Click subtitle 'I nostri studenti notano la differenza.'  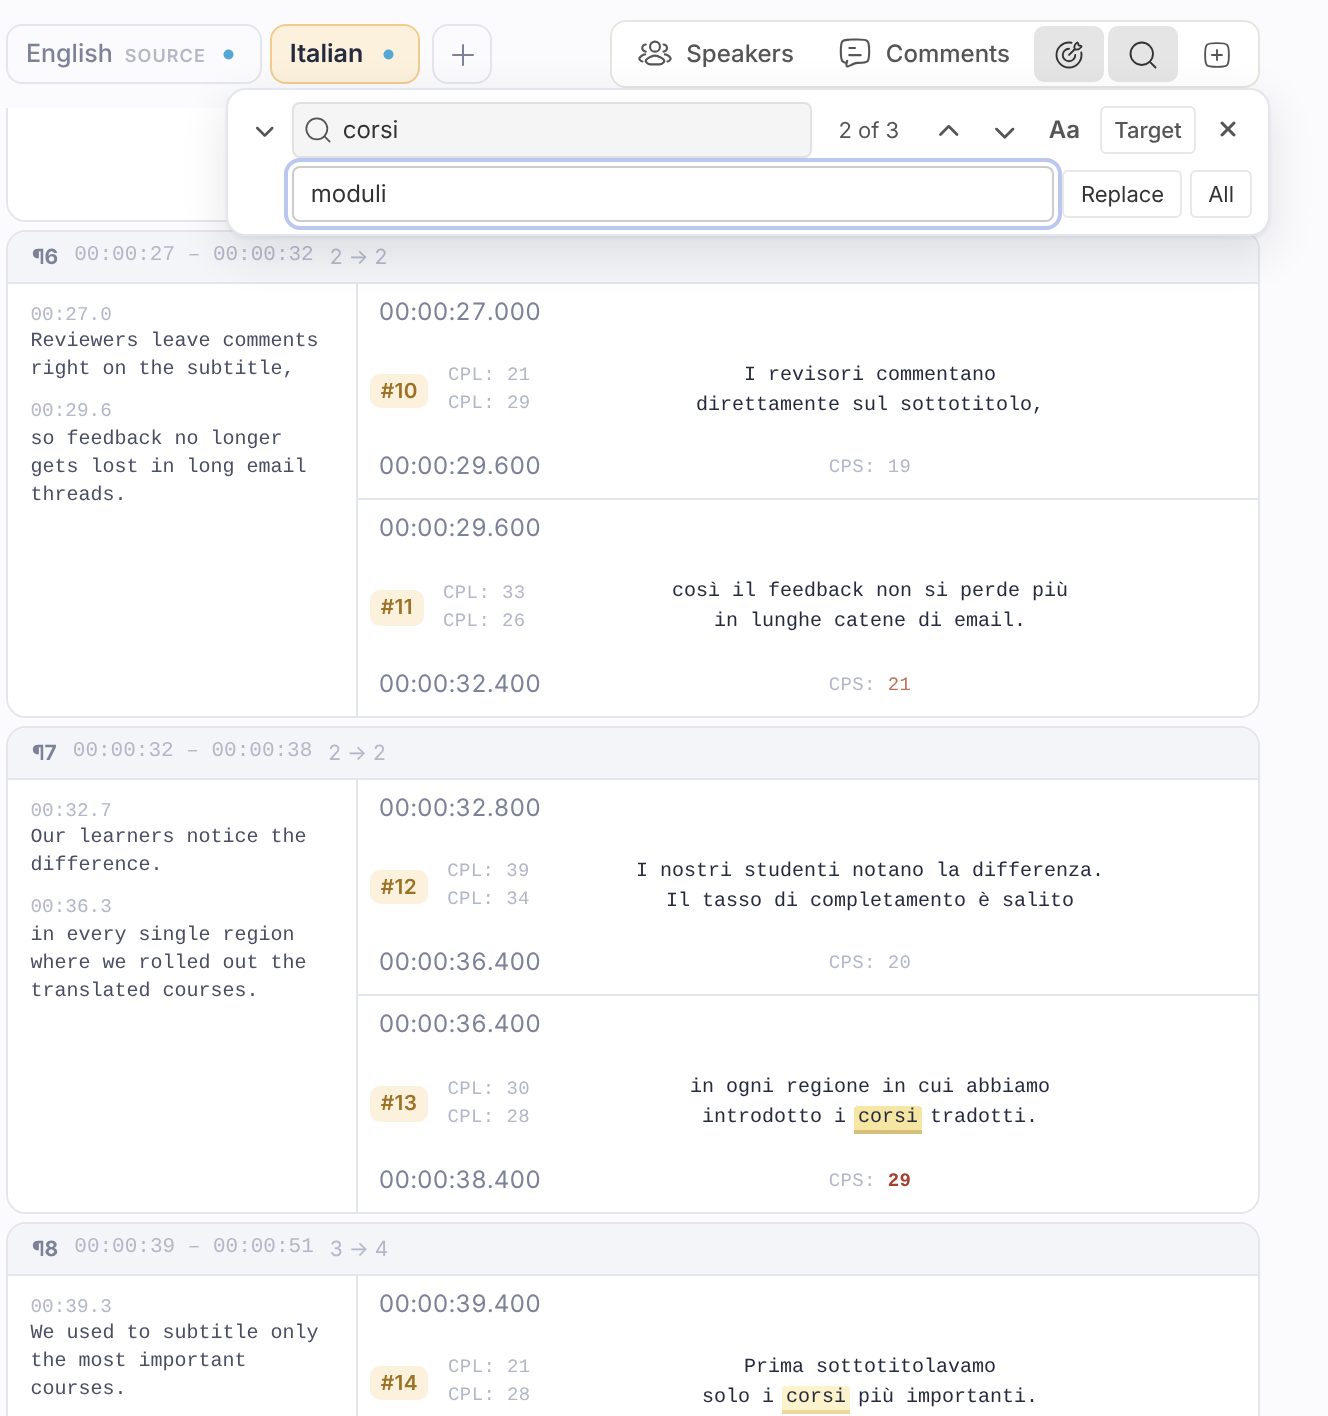[x=870, y=870]
